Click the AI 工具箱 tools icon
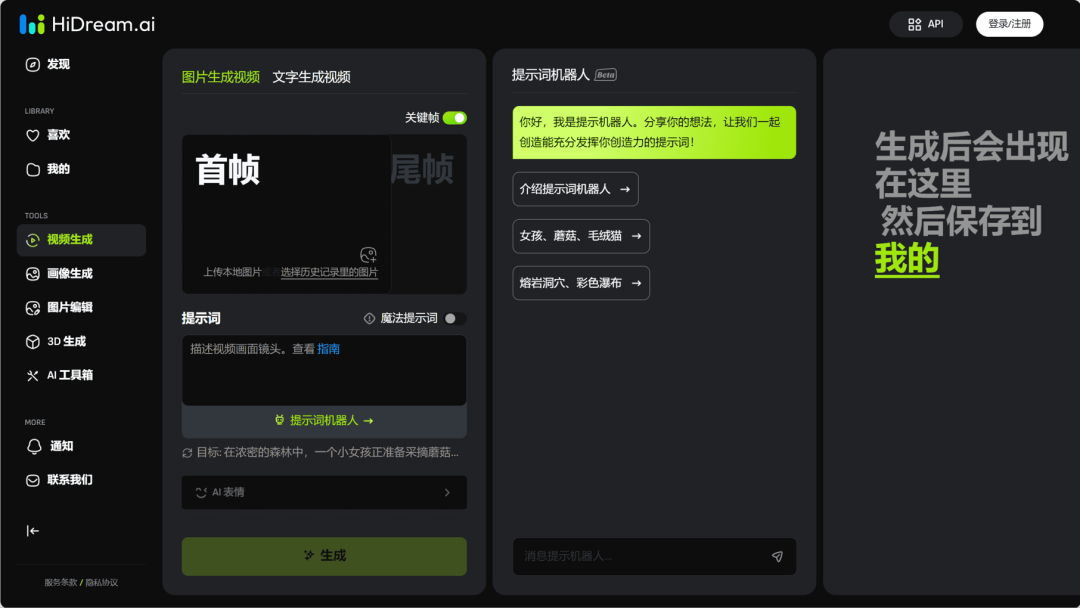The height and width of the screenshot is (608, 1080). click(32, 375)
